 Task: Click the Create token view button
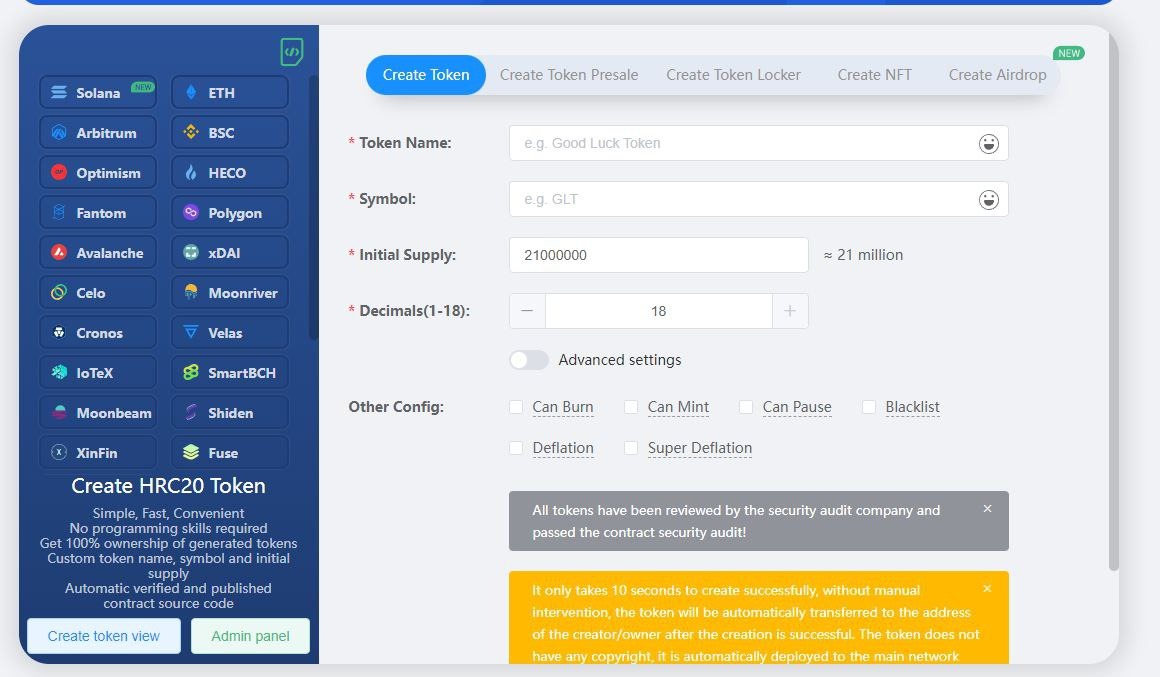[x=104, y=636]
